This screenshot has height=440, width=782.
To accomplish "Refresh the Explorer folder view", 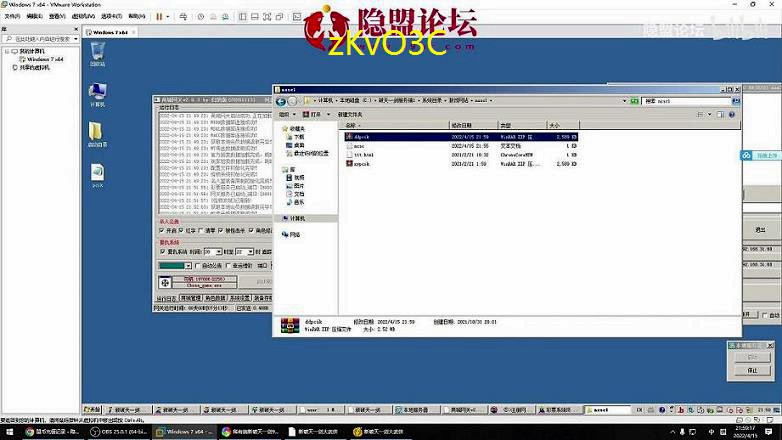I will click(x=634, y=101).
